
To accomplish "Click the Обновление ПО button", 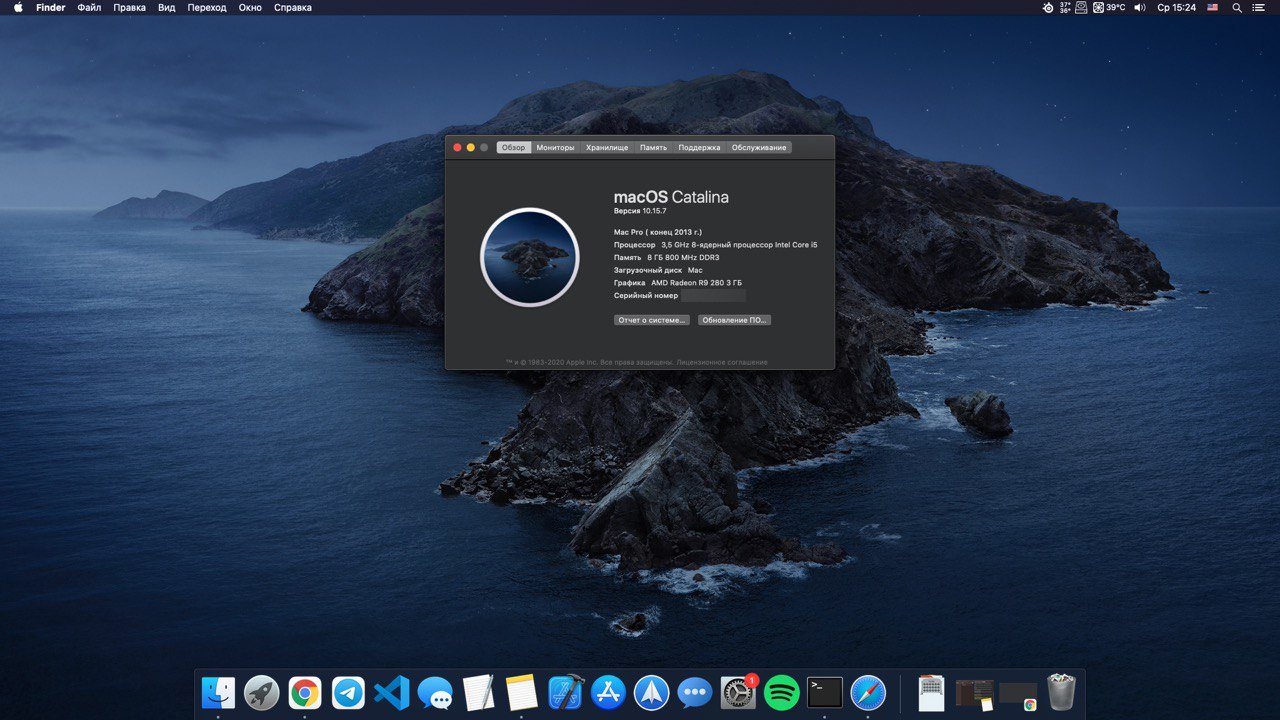I will [x=734, y=320].
